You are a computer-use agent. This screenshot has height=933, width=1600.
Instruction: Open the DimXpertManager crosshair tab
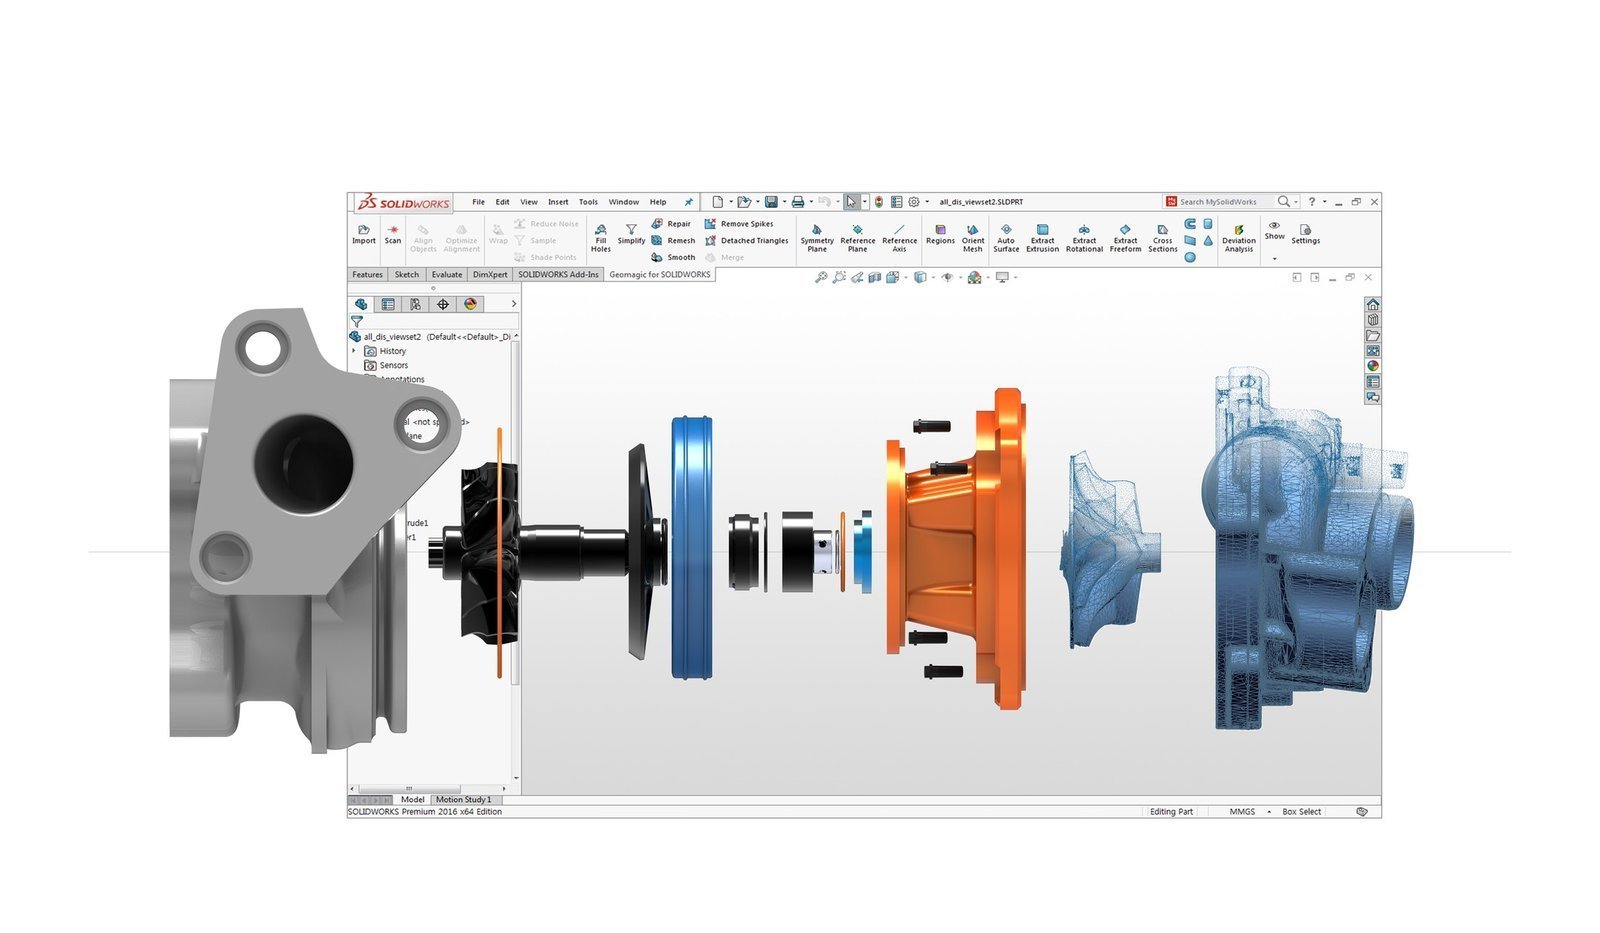pyautogui.click(x=443, y=304)
